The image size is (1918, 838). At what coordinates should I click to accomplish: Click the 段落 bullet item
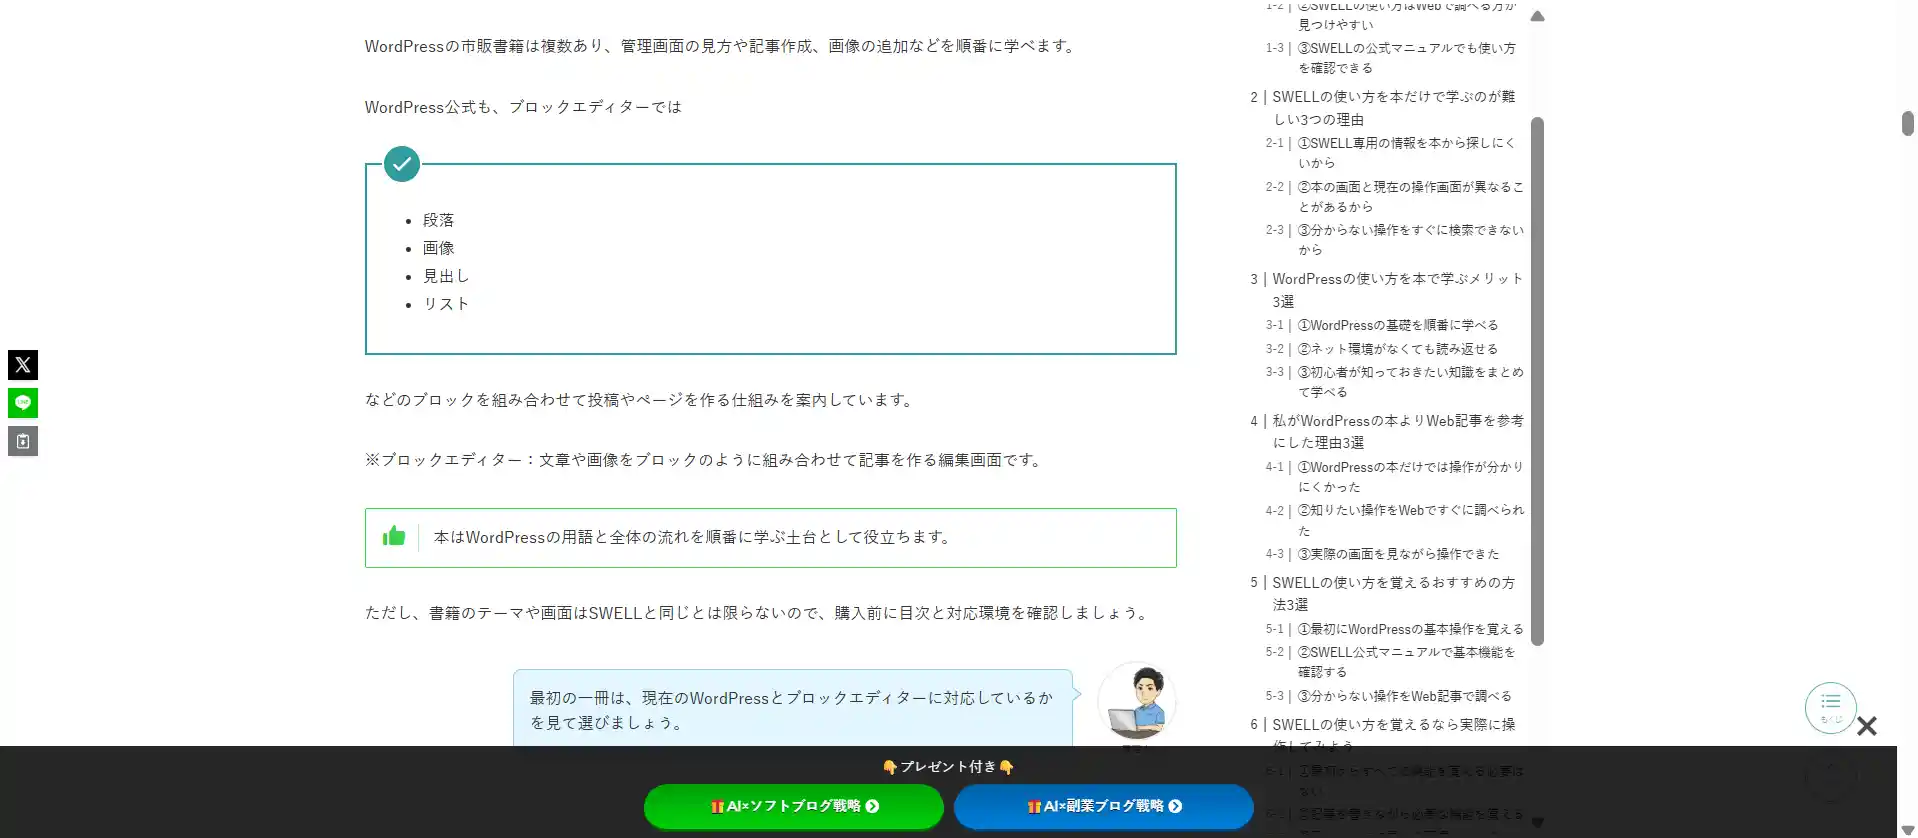pyautogui.click(x=438, y=220)
